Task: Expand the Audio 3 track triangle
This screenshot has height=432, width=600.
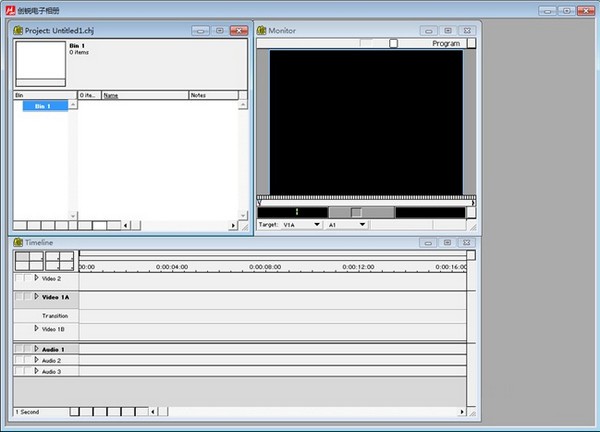Action: tap(37, 371)
